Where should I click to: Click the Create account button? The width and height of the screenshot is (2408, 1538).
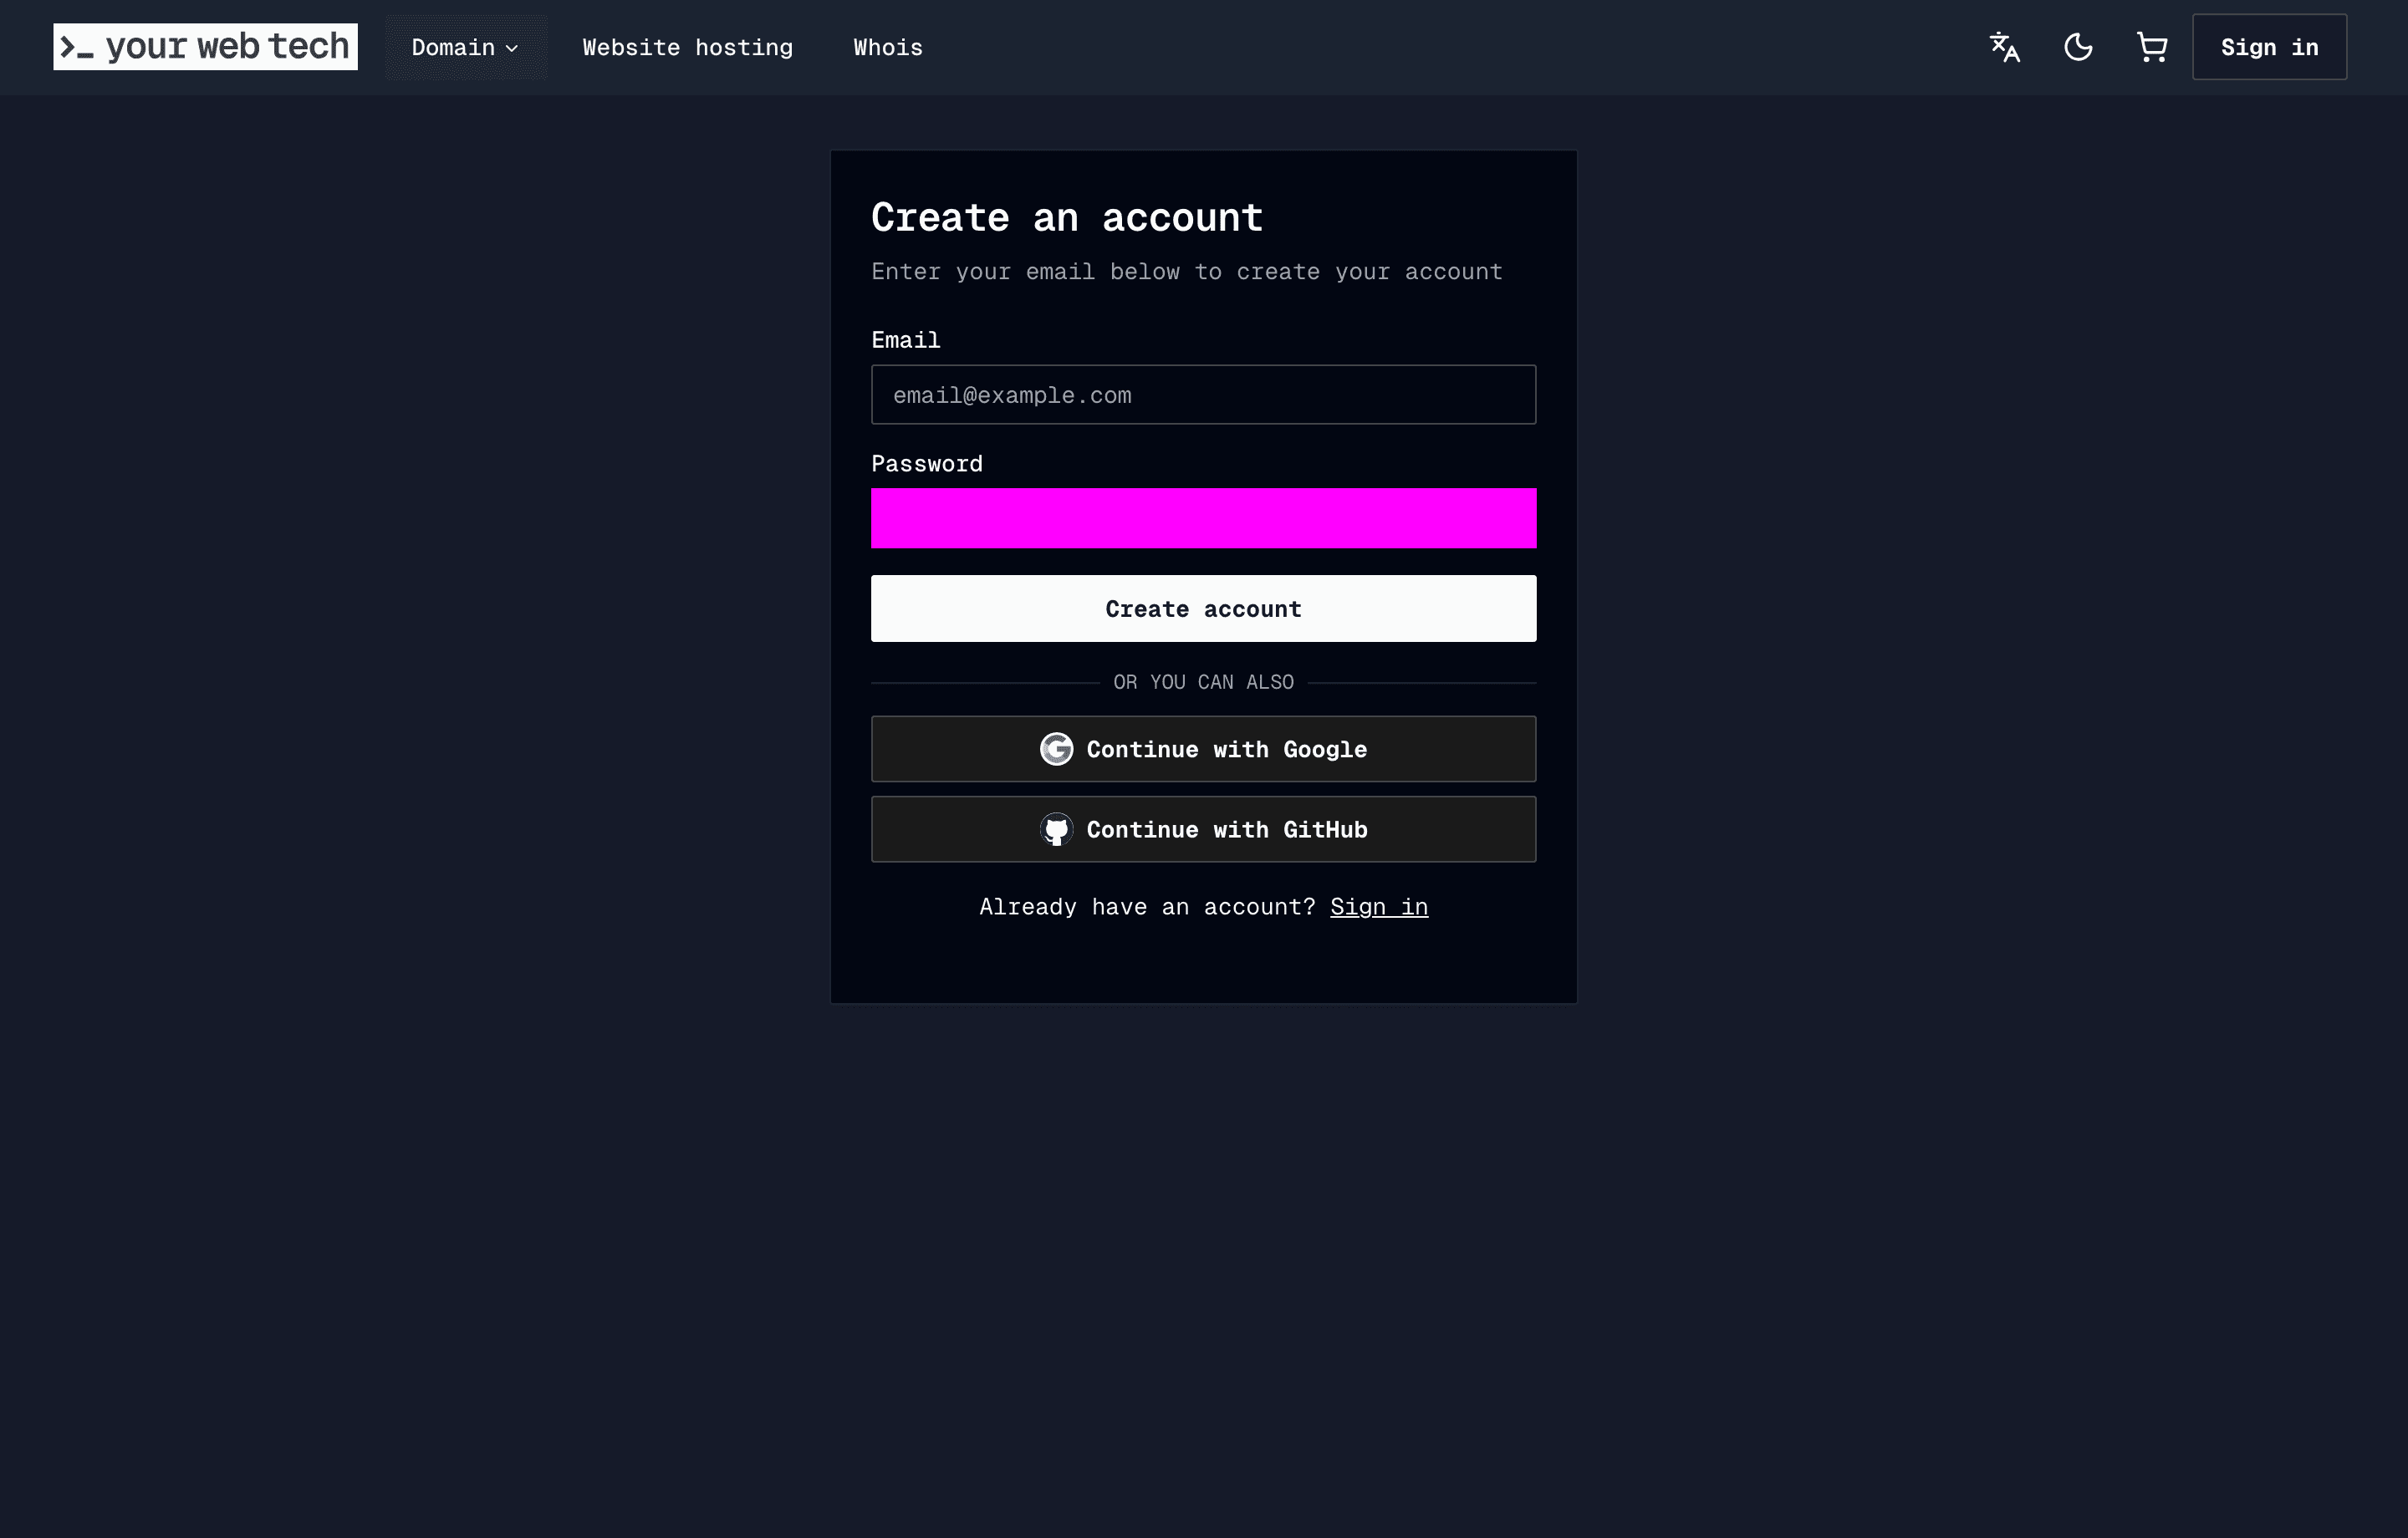(x=1203, y=609)
